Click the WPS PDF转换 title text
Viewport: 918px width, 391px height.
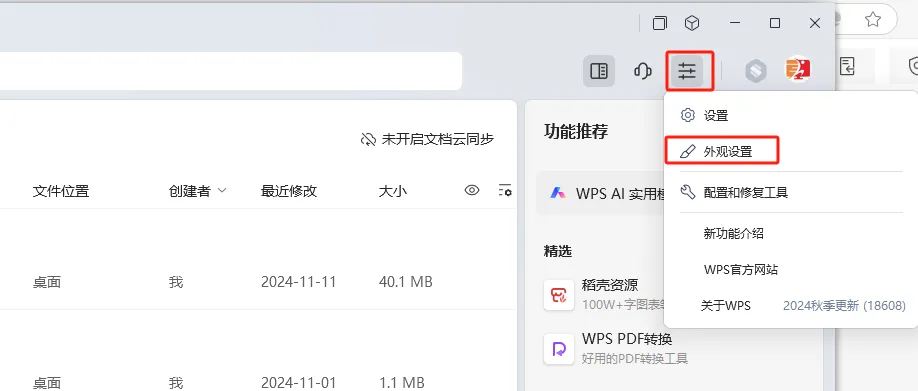pyautogui.click(x=627, y=339)
